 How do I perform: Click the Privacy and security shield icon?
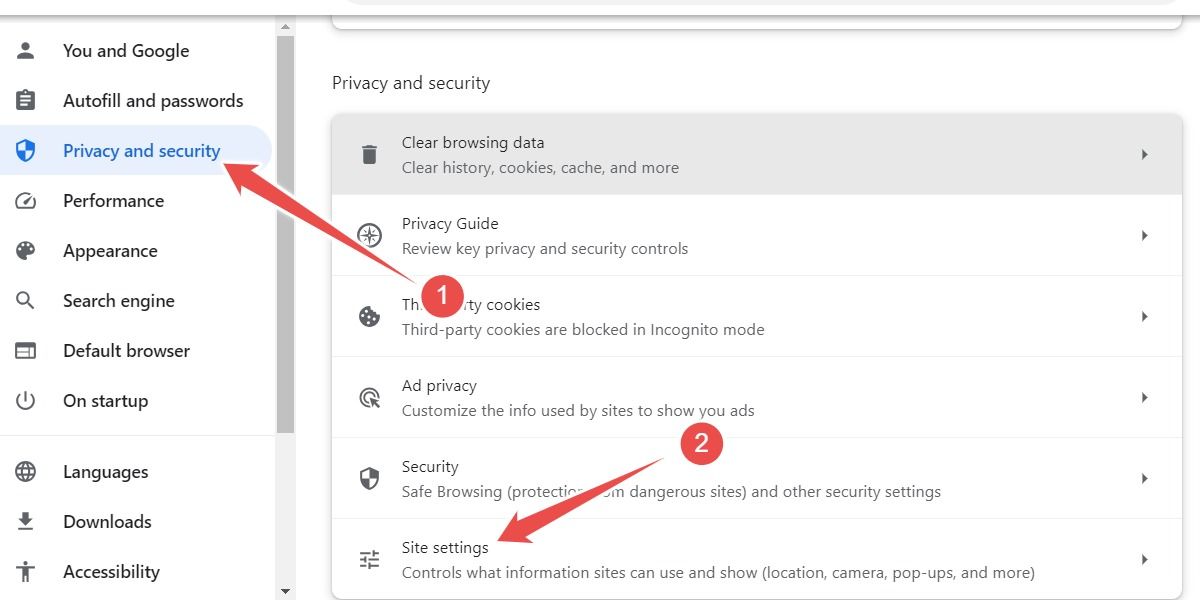coord(27,150)
